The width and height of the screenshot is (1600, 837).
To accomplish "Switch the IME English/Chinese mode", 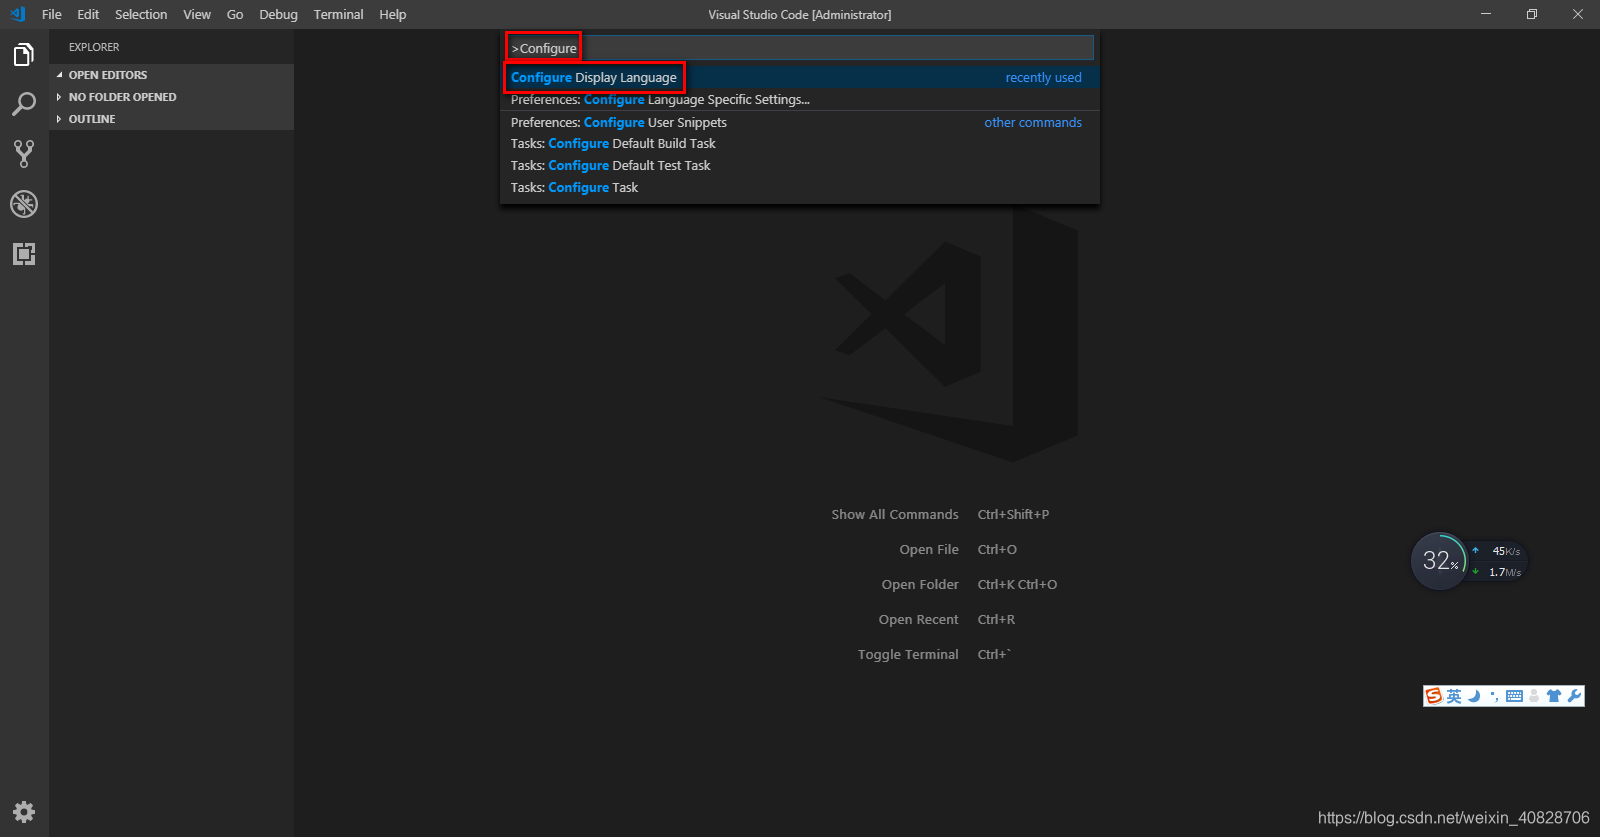I will point(1454,696).
